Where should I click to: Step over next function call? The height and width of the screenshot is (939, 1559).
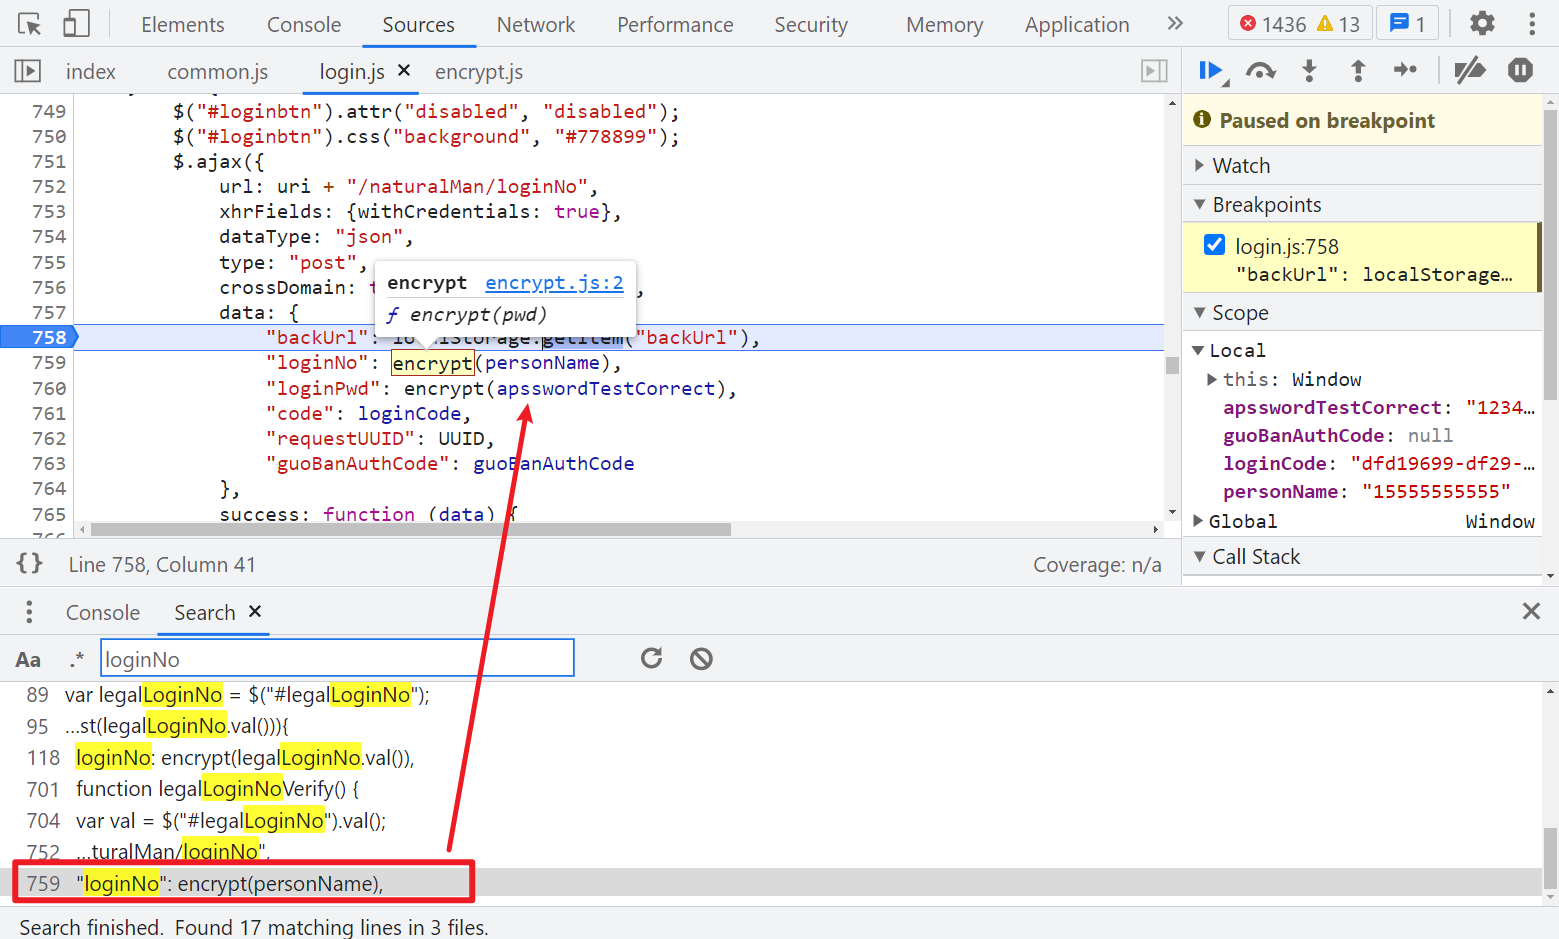tap(1260, 71)
